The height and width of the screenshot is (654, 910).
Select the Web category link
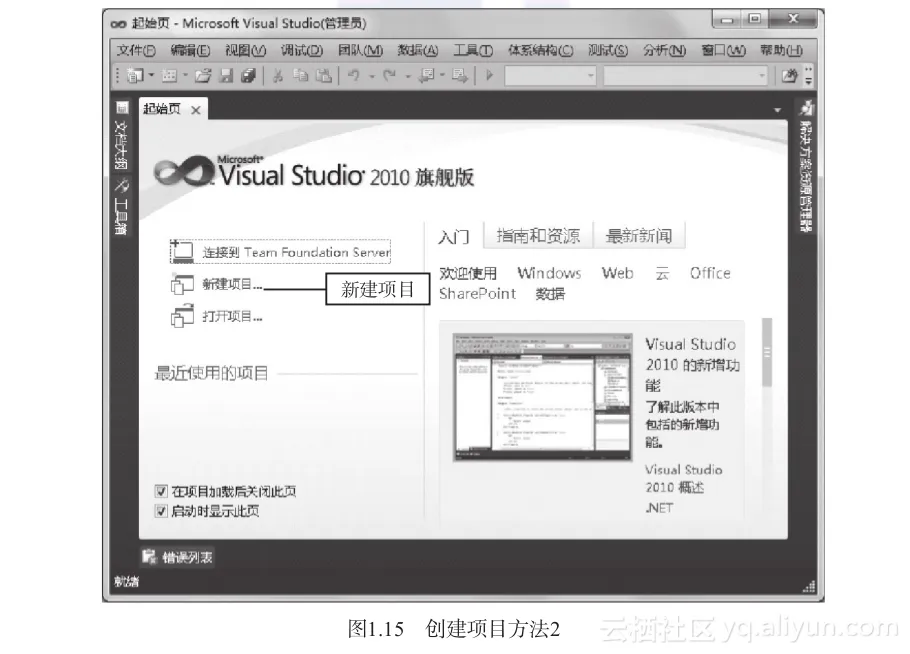(x=618, y=273)
